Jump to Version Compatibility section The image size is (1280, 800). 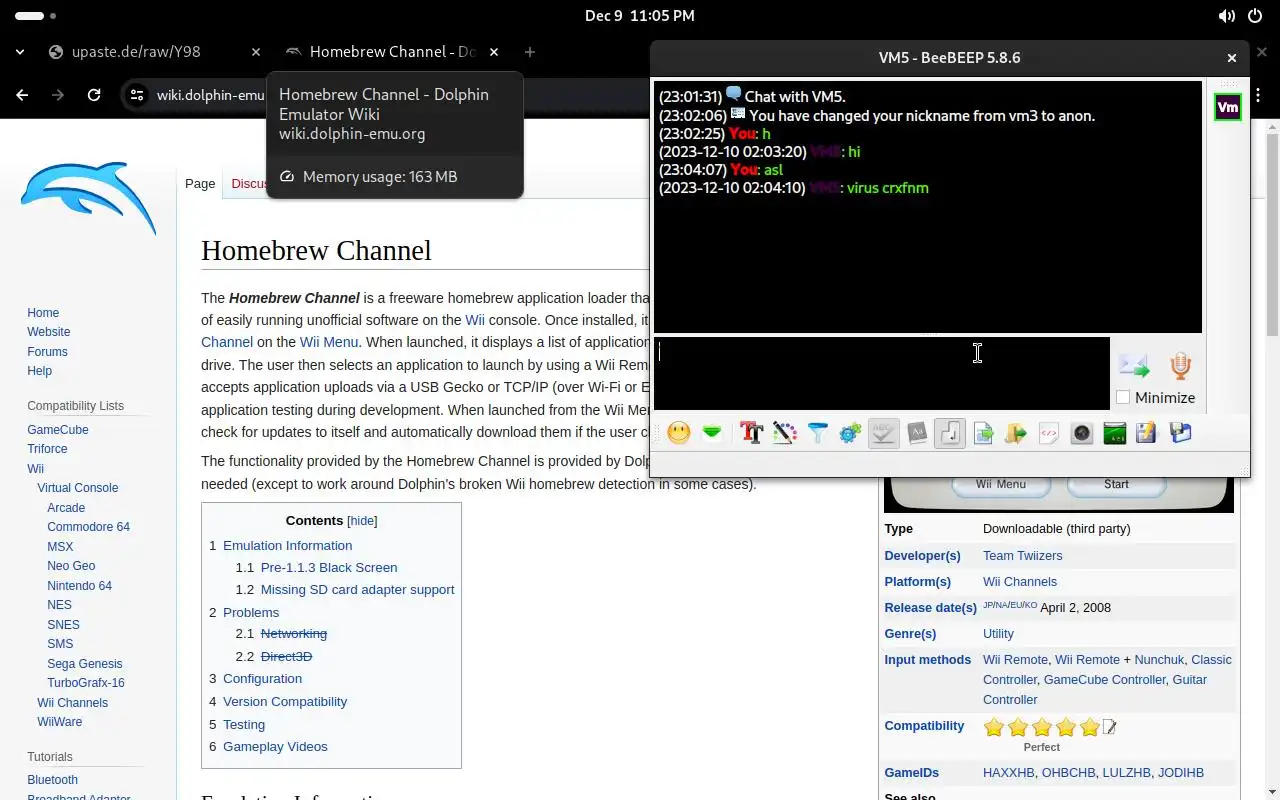(285, 701)
